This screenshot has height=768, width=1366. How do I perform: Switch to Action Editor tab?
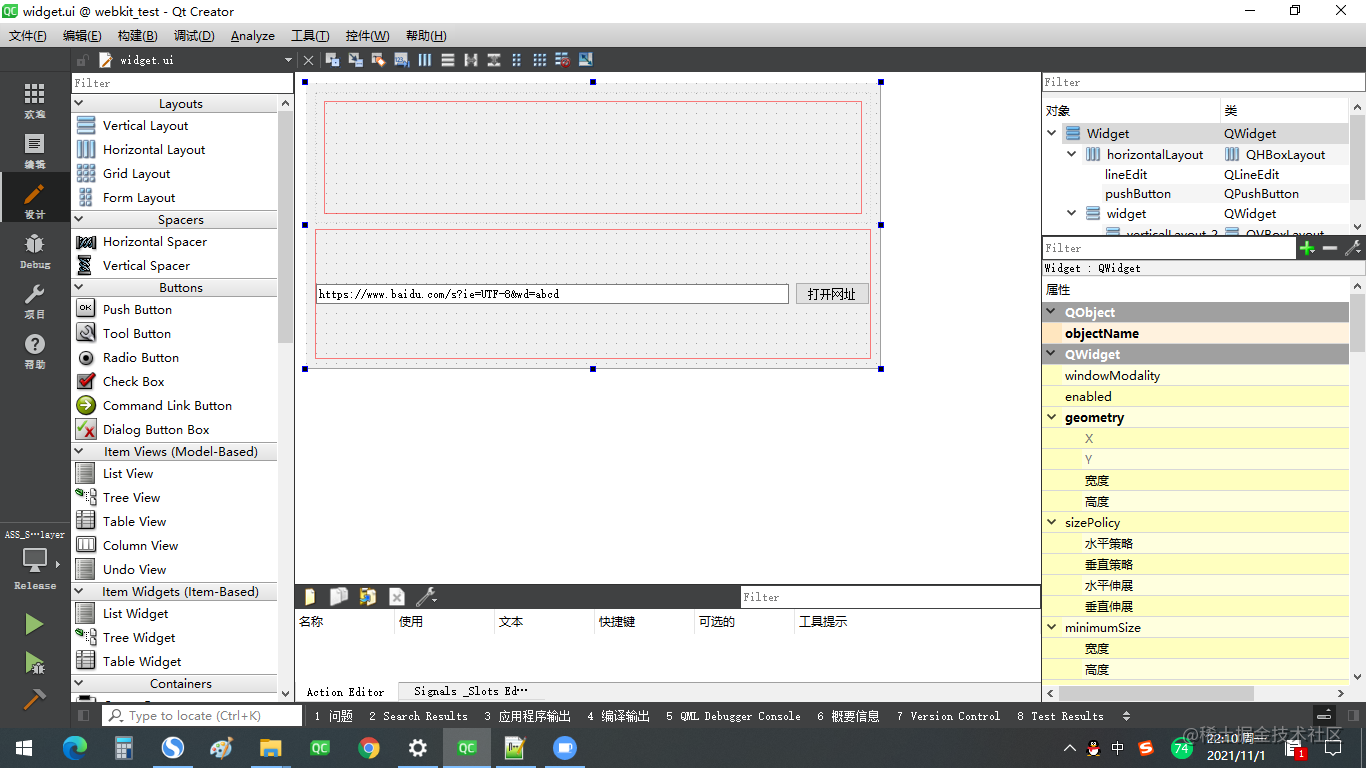click(x=345, y=691)
